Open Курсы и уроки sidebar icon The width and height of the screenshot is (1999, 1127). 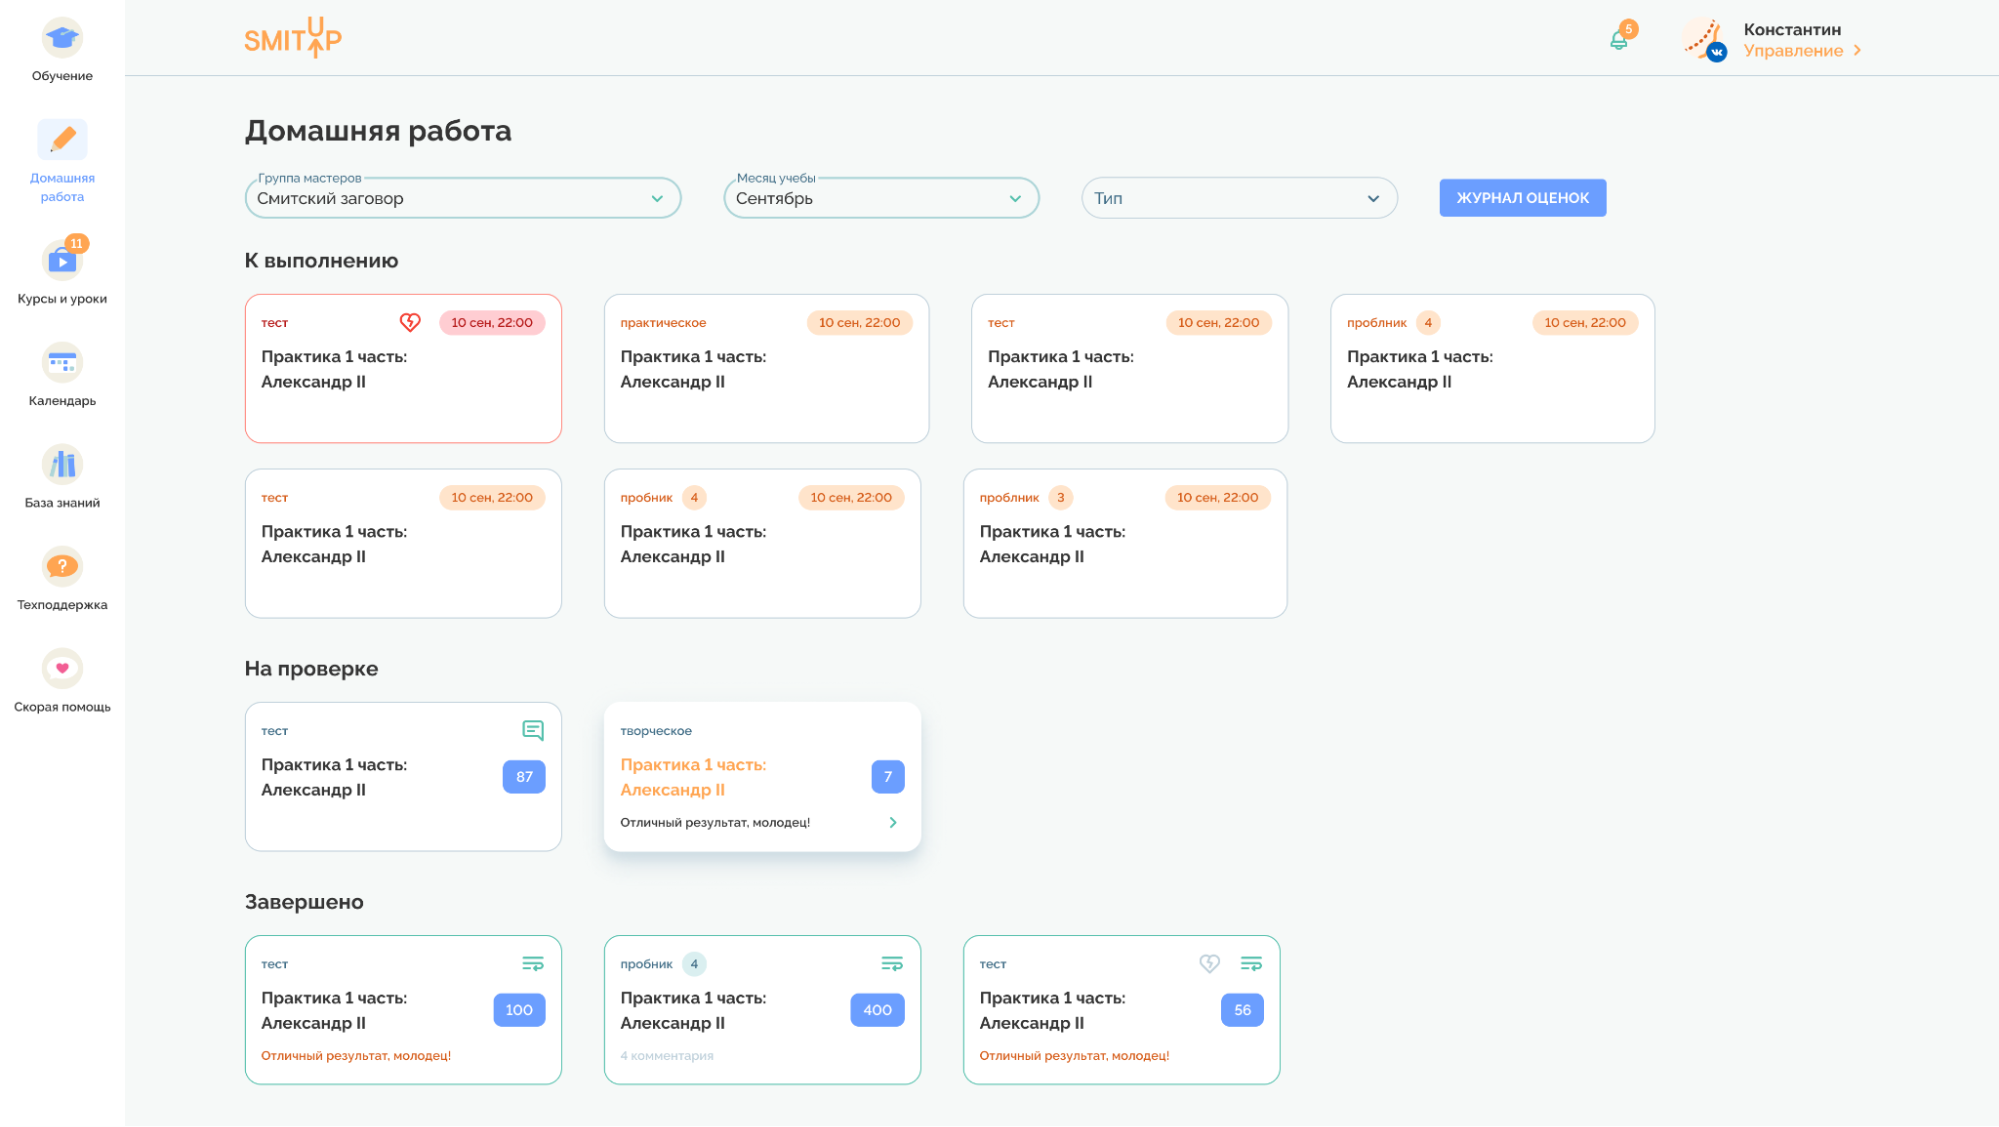pyautogui.click(x=62, y=262)
